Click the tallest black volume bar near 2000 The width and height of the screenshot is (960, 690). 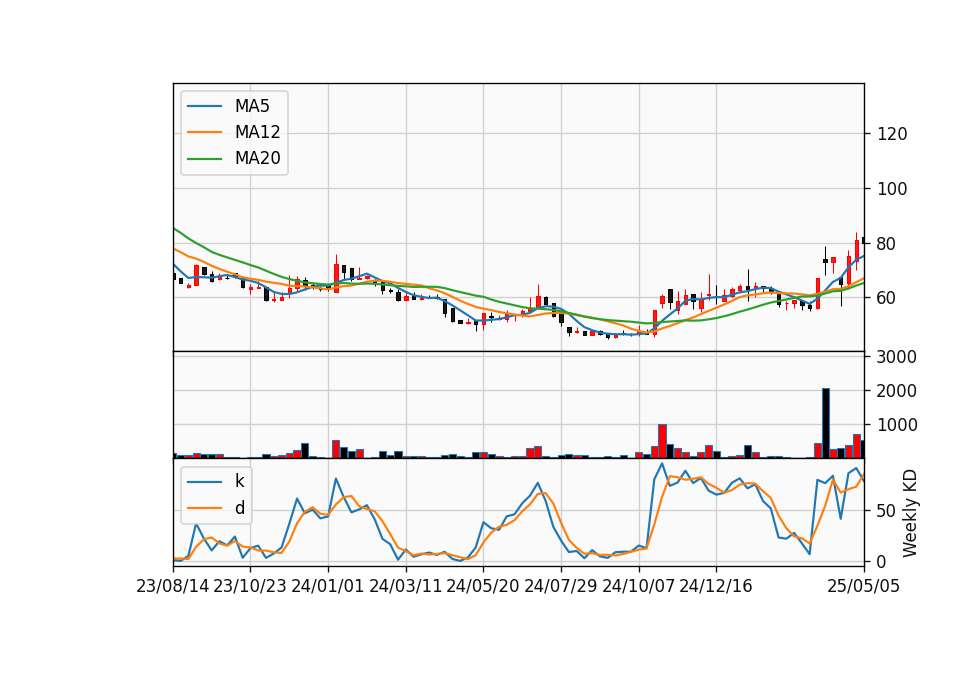[x=825, y=423]
